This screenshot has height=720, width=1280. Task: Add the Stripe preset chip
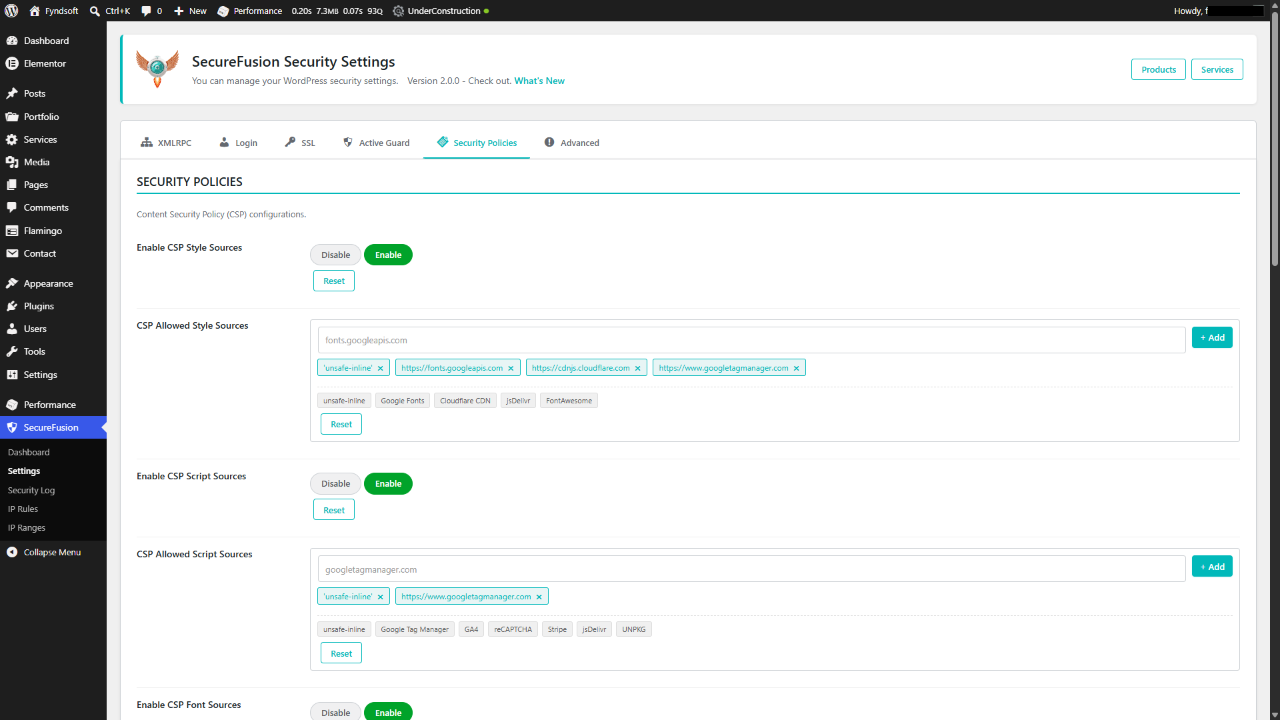tap(557, 629)
